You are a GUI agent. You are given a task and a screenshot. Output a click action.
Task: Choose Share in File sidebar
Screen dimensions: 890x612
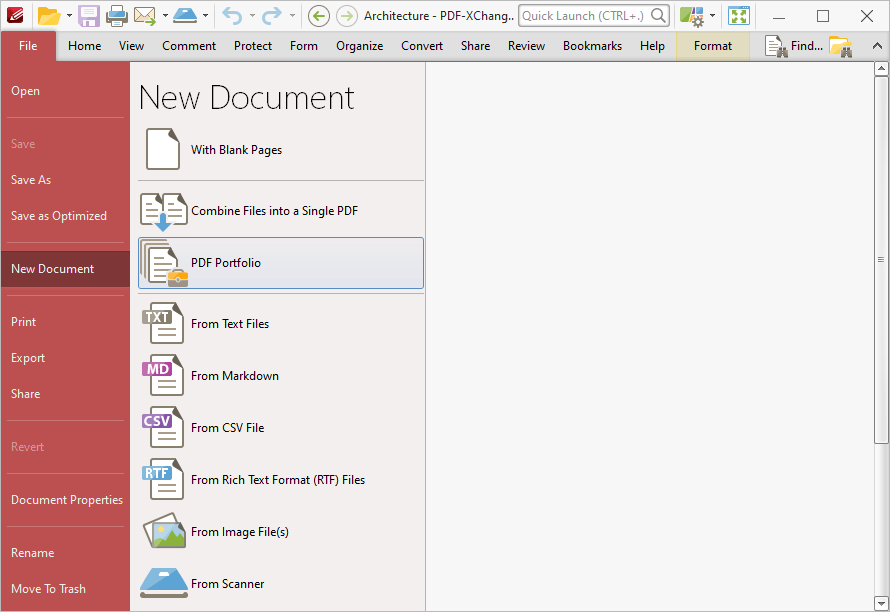(66, 394)
